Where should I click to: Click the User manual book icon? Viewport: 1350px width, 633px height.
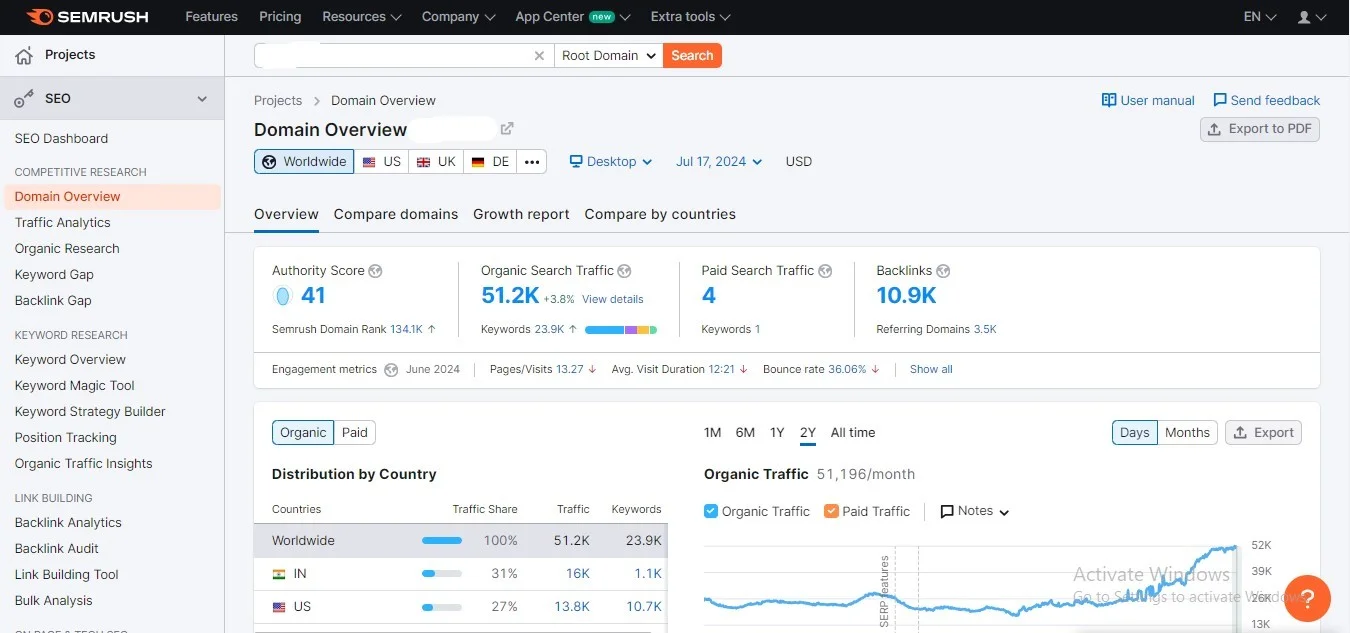coord(1108,100)
